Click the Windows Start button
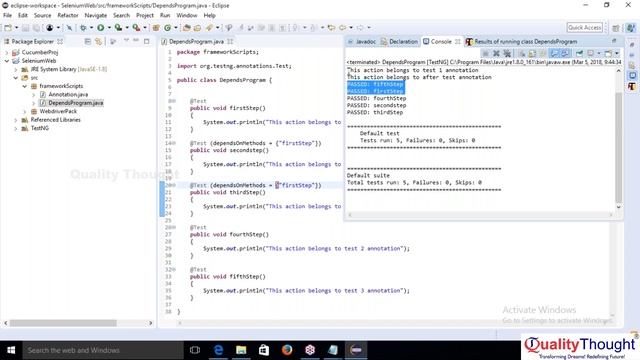Image resolution: width=640 pixels, height=360 pixels. pyautogui.click(x=11, y=350)
